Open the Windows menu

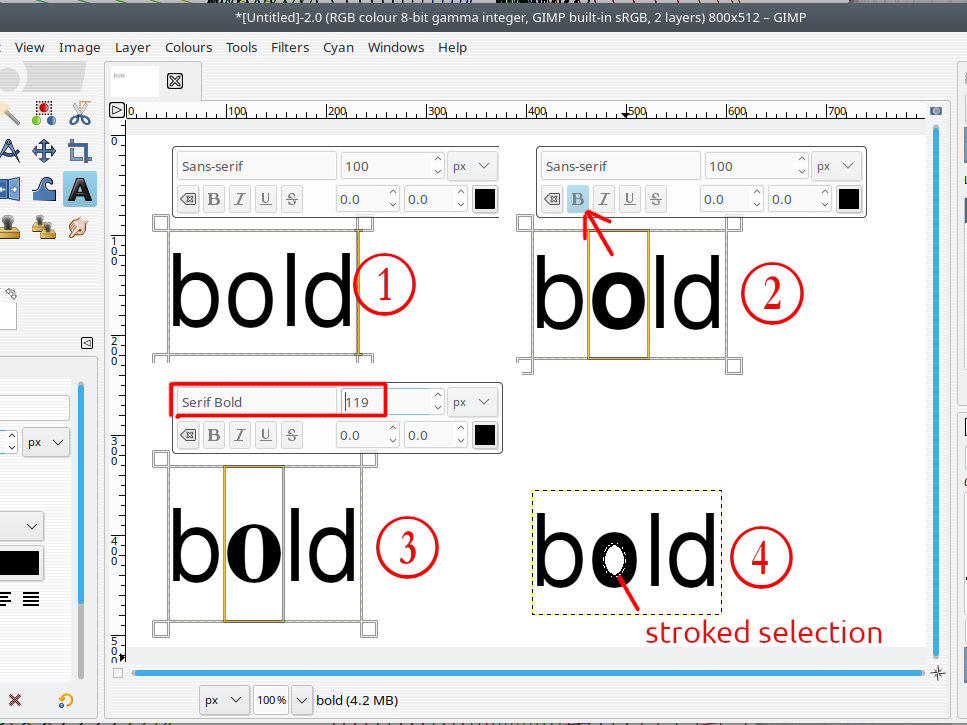(x=396, y=47)
